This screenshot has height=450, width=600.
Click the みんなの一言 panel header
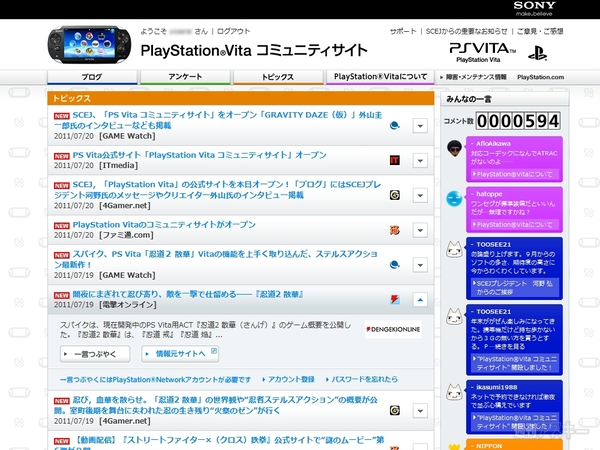pos(505,99)
